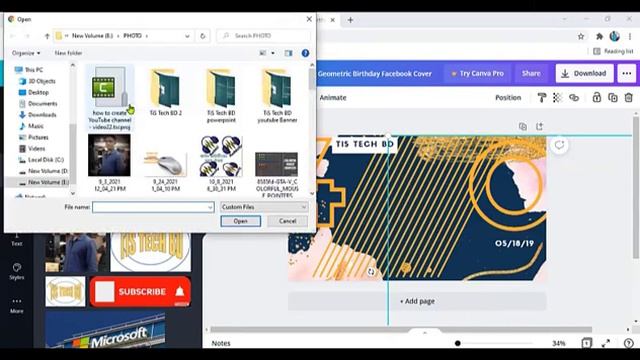Viewport: 640px width, 360px height.
Task: Click the Canva help question icon
Action: [629, 343]
